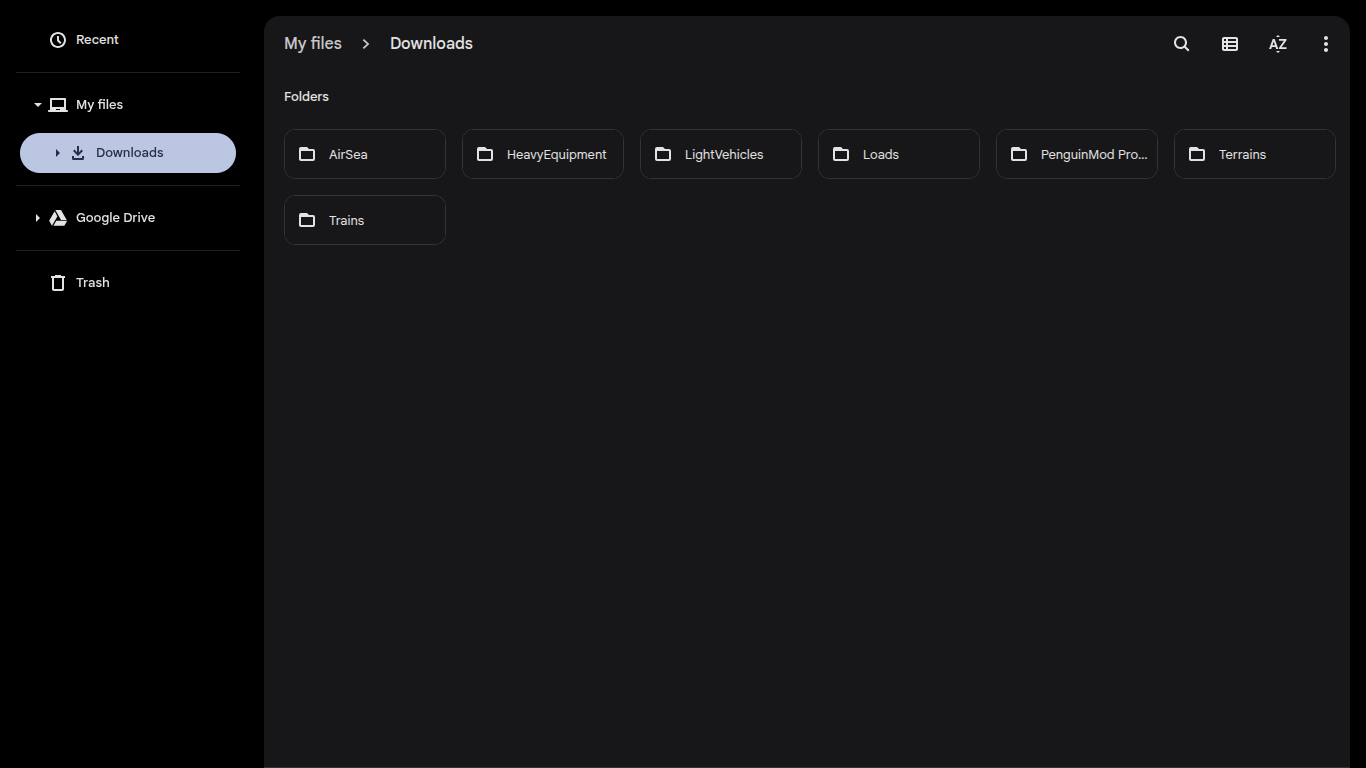The width and height of the screenshot is (1366, 768).
Task: Click the Recent clock icon
Action: [x=58, y=40]
